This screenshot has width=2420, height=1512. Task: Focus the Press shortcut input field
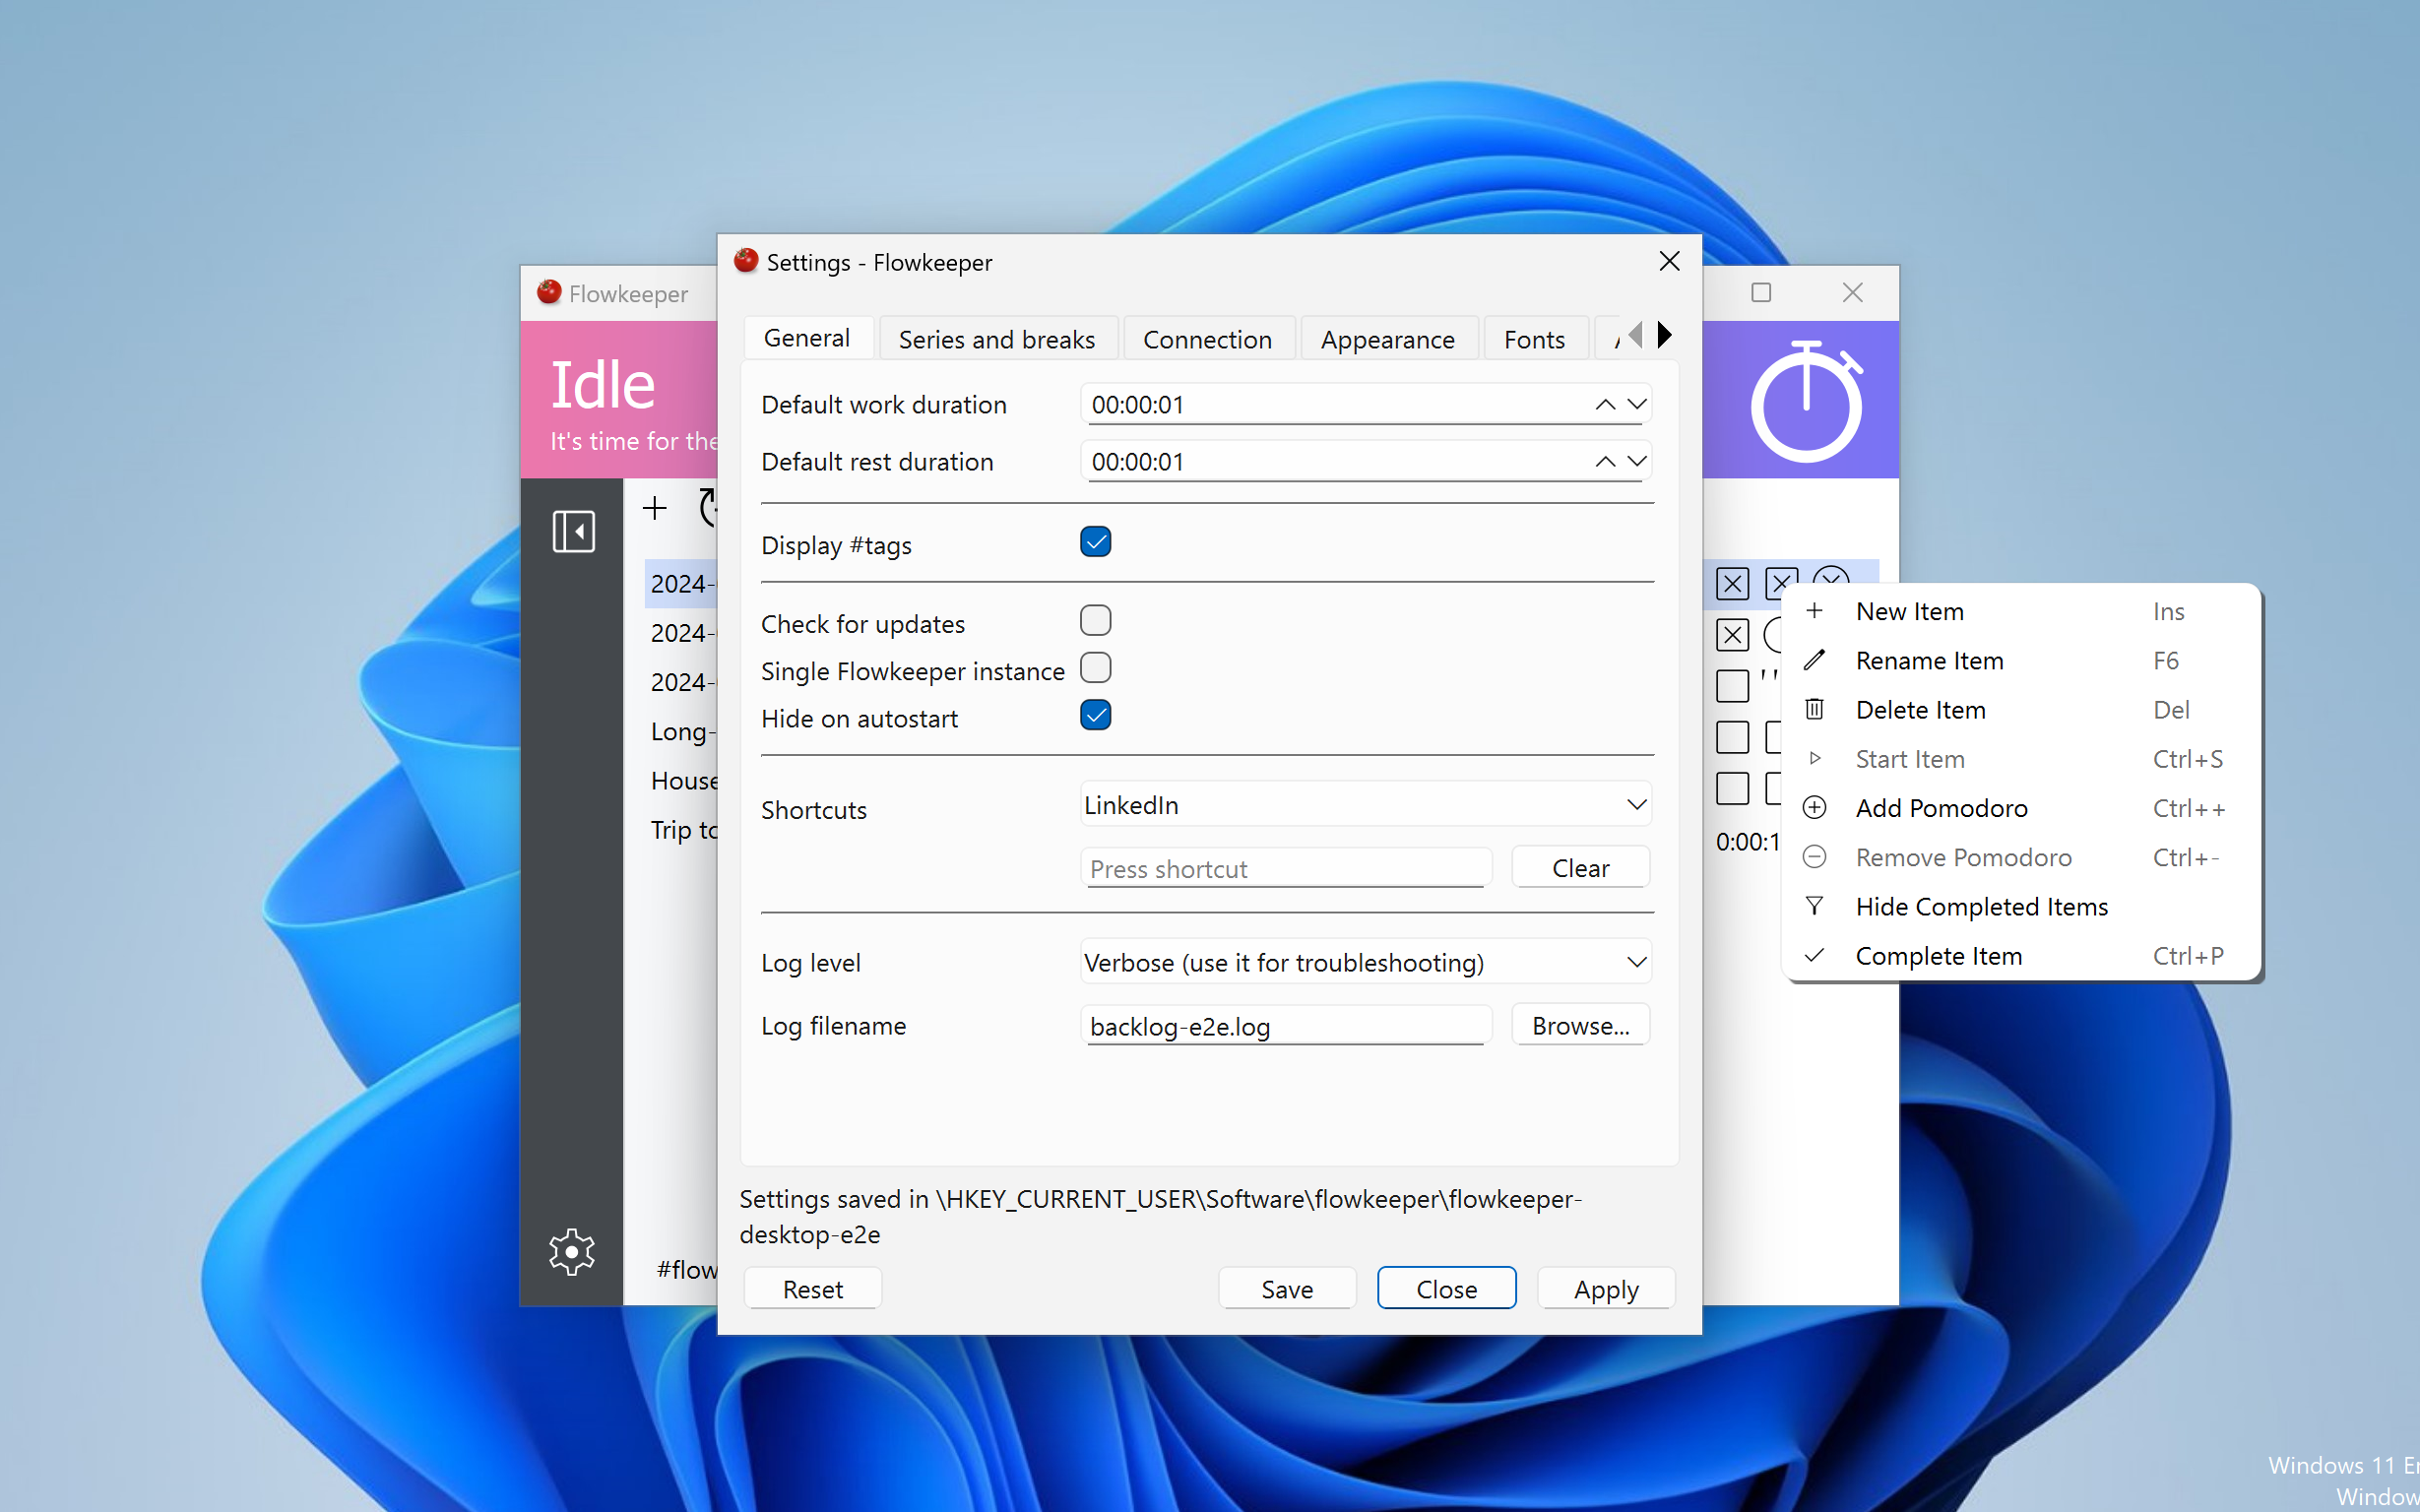pos(1286,868)
